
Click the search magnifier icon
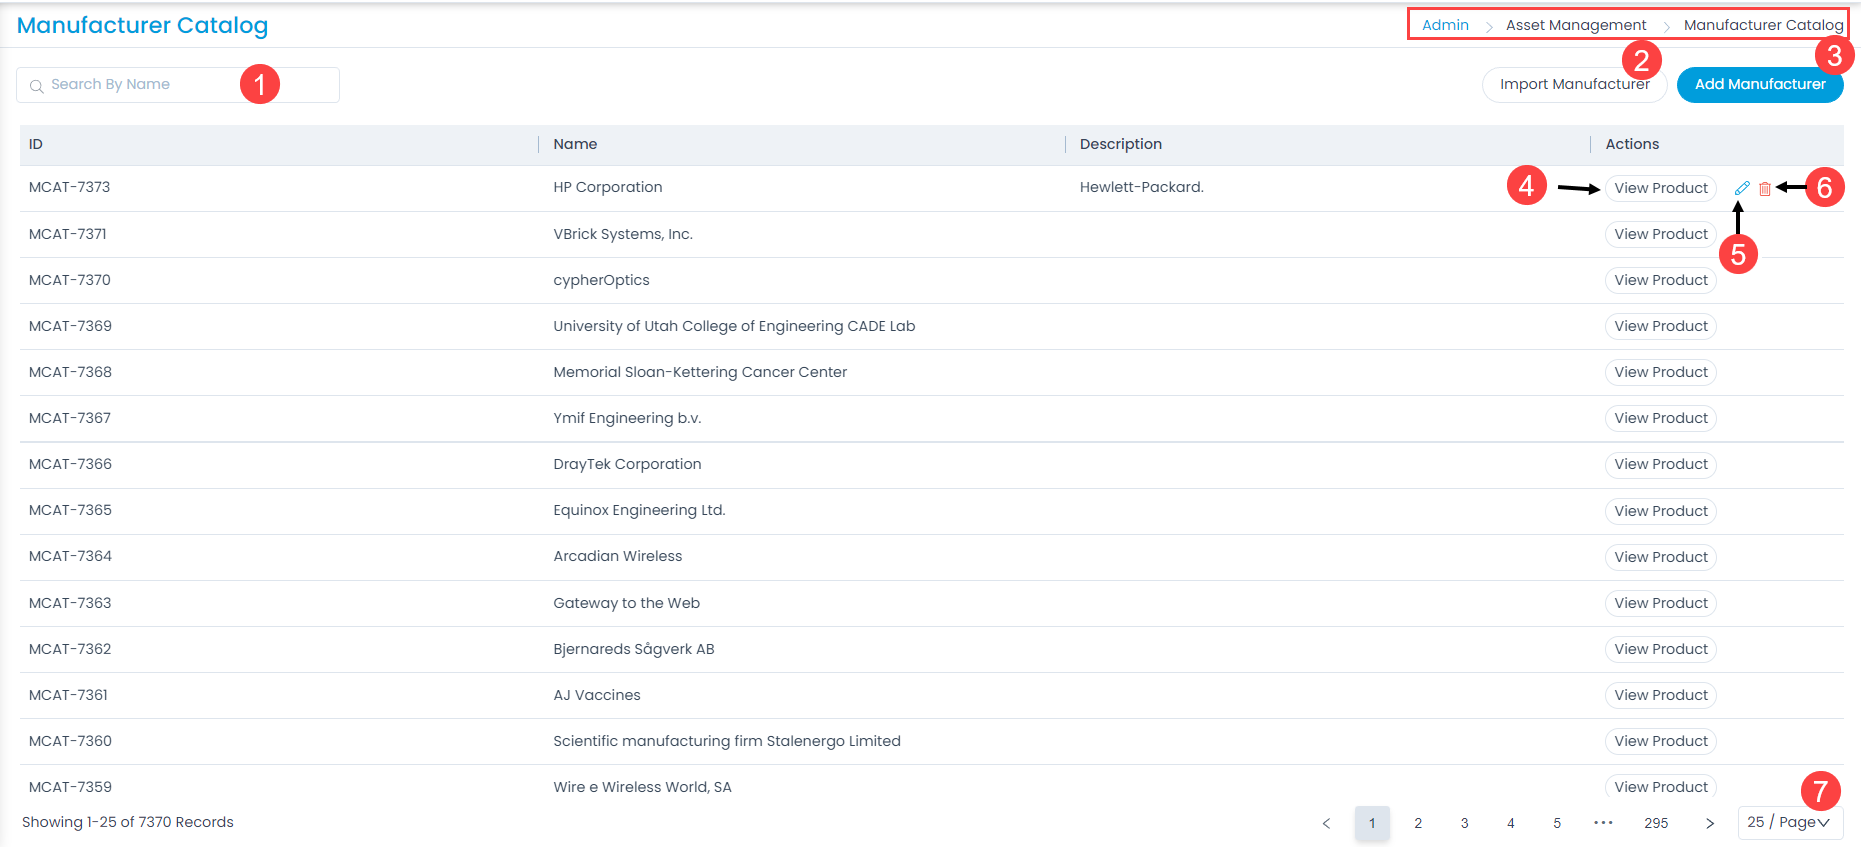tap(37, 86)
